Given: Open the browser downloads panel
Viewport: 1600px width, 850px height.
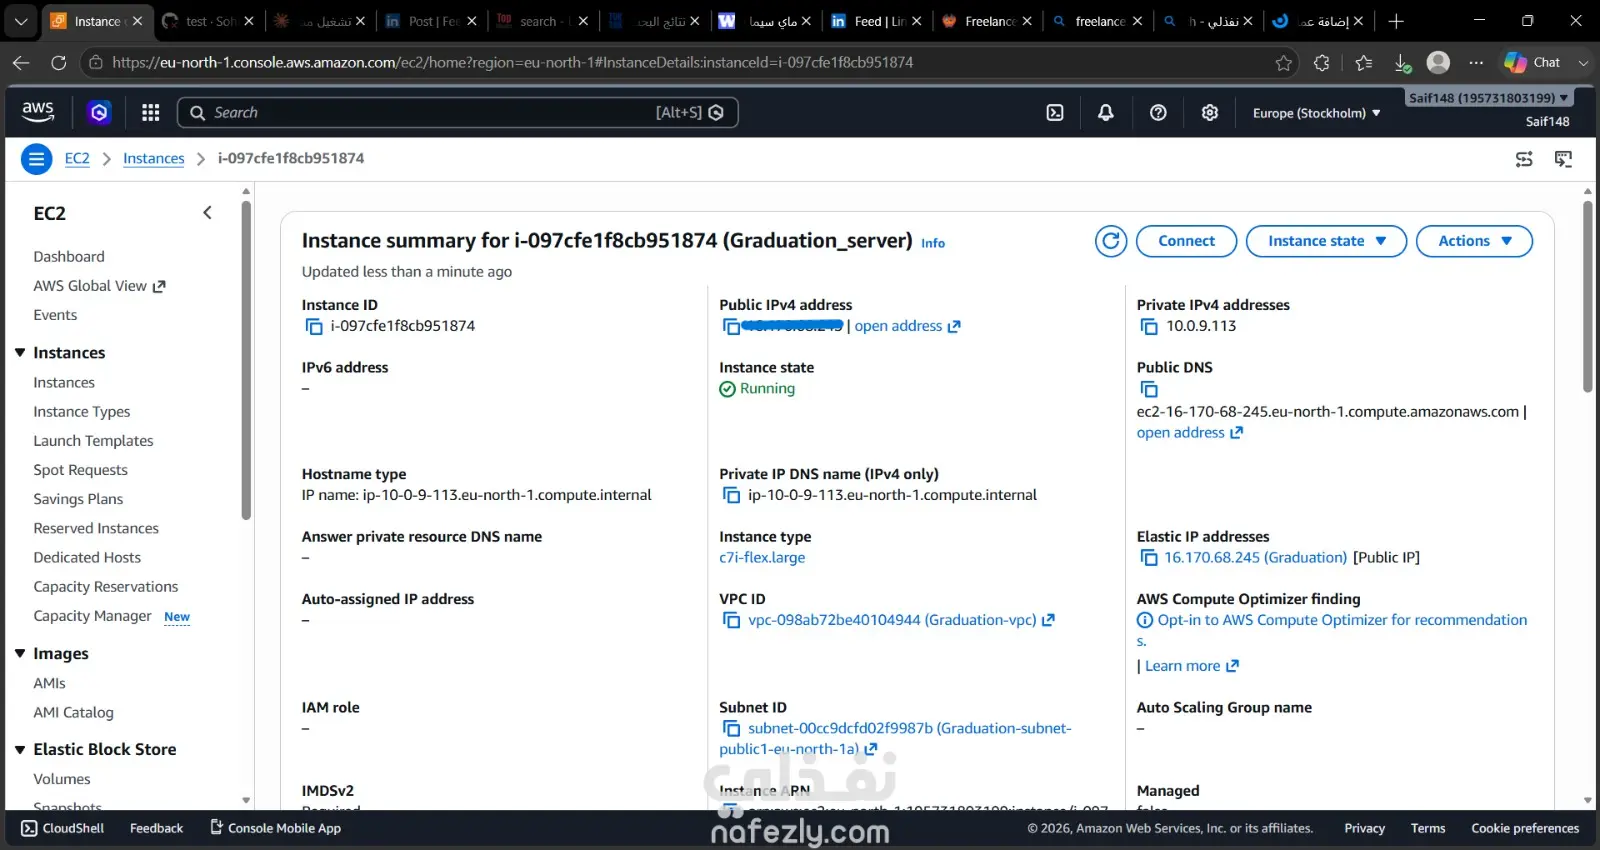Looking at the screenshot, I should pyautogui.click(x=1402, y=63).
